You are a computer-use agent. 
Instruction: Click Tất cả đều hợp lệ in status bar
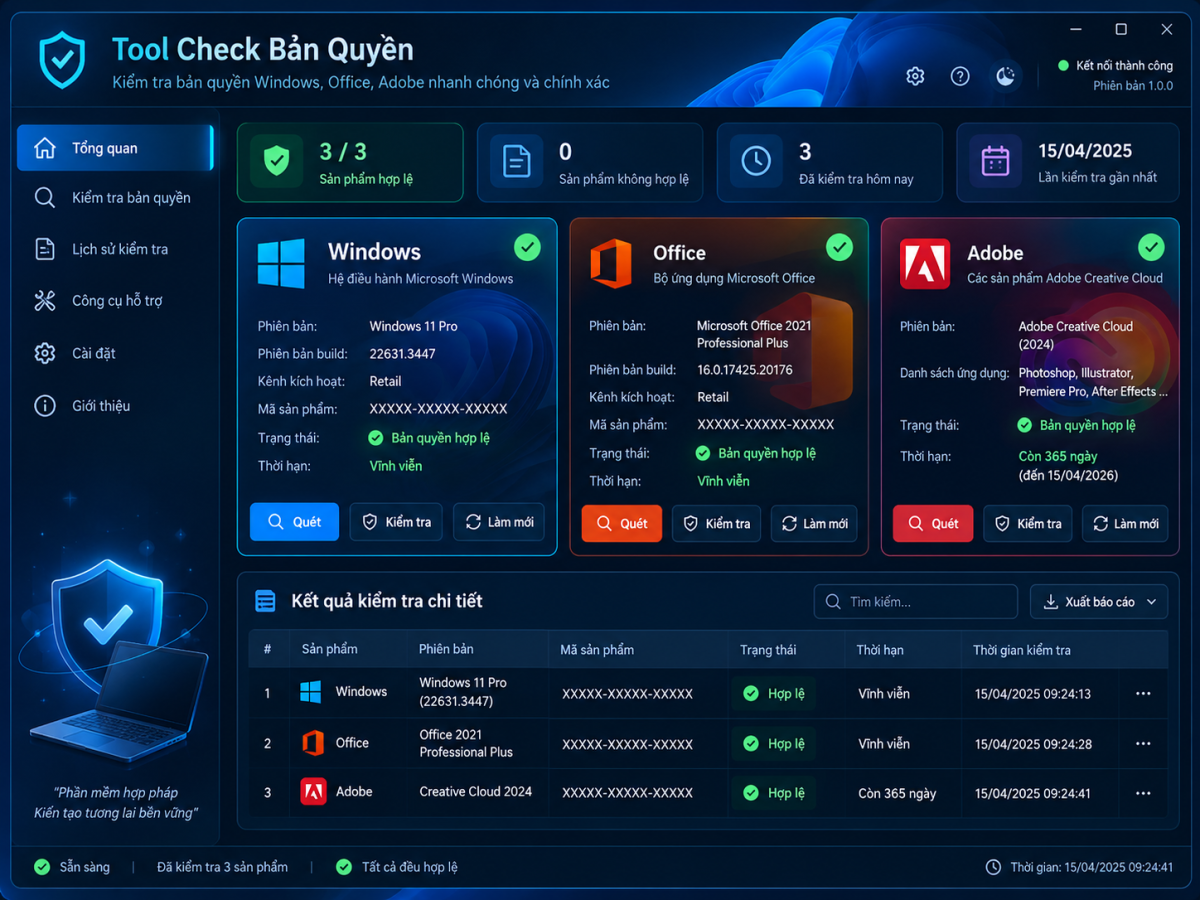tap(397, 867)
